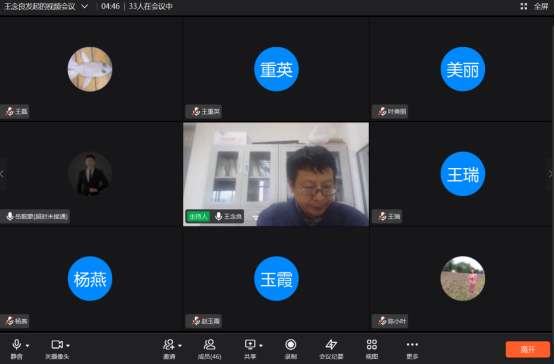Click the share screen (共享) icon
Screen dimensions: 555x364
pos(250,349)
